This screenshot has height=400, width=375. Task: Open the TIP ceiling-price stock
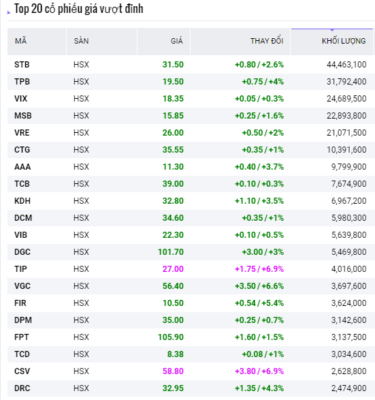[x=20, y=269]
